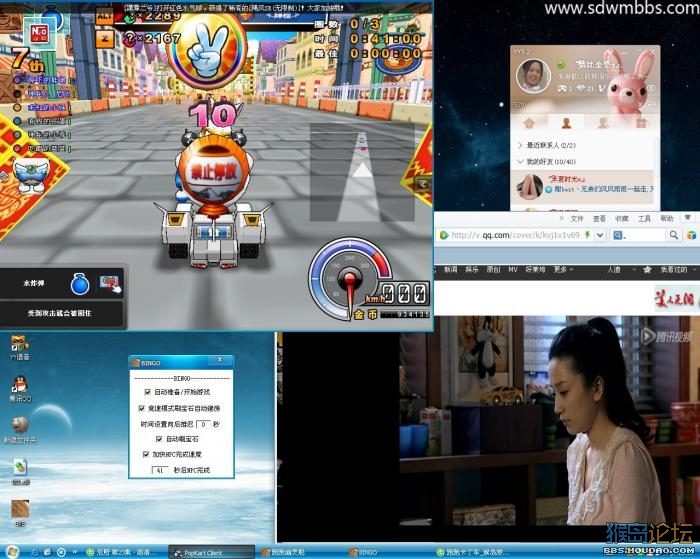Collapse the 我的好友 group in YY
This screenshot has height=559, width=700.
520,162
